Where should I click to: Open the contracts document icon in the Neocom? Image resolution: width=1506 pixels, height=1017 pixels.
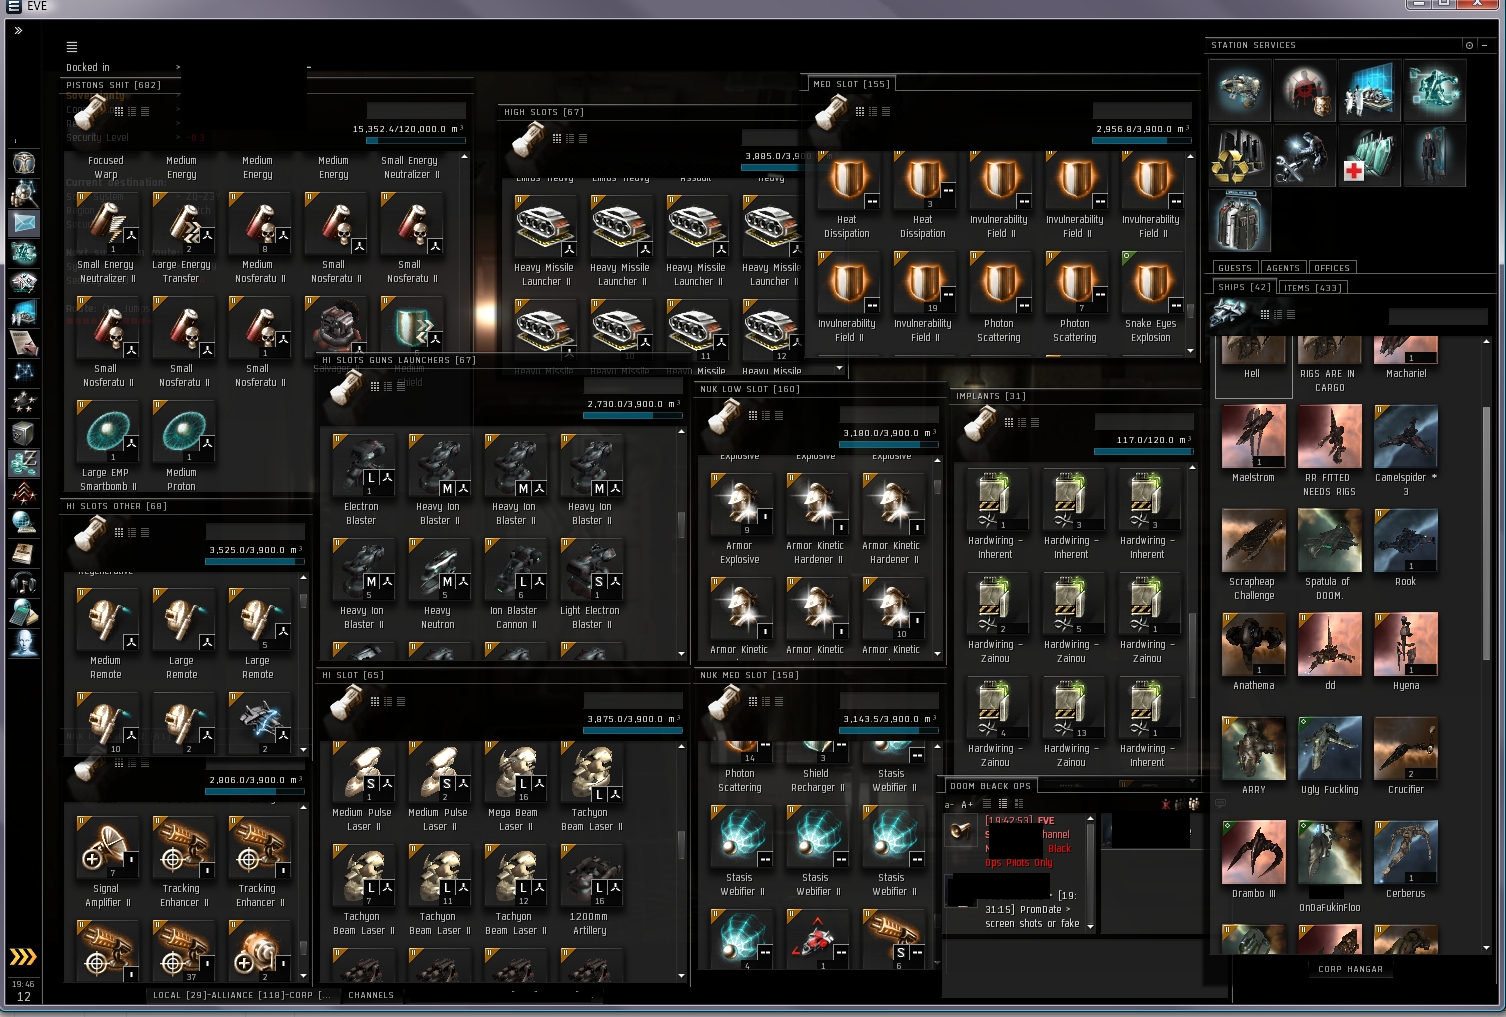click(24, 342)
